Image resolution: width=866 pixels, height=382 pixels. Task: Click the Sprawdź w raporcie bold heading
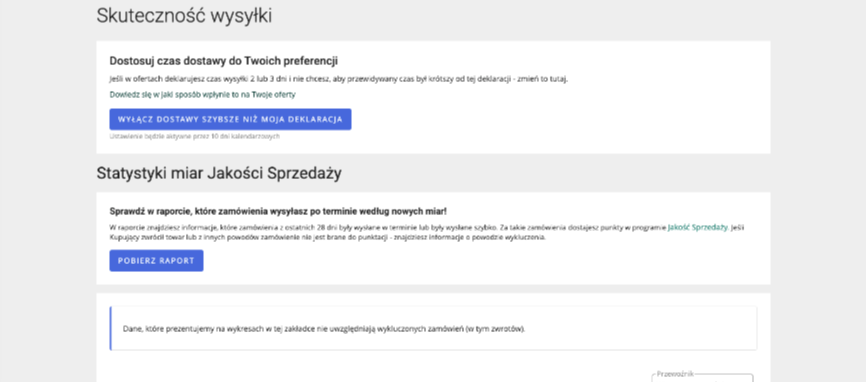(x=278, y=211)
